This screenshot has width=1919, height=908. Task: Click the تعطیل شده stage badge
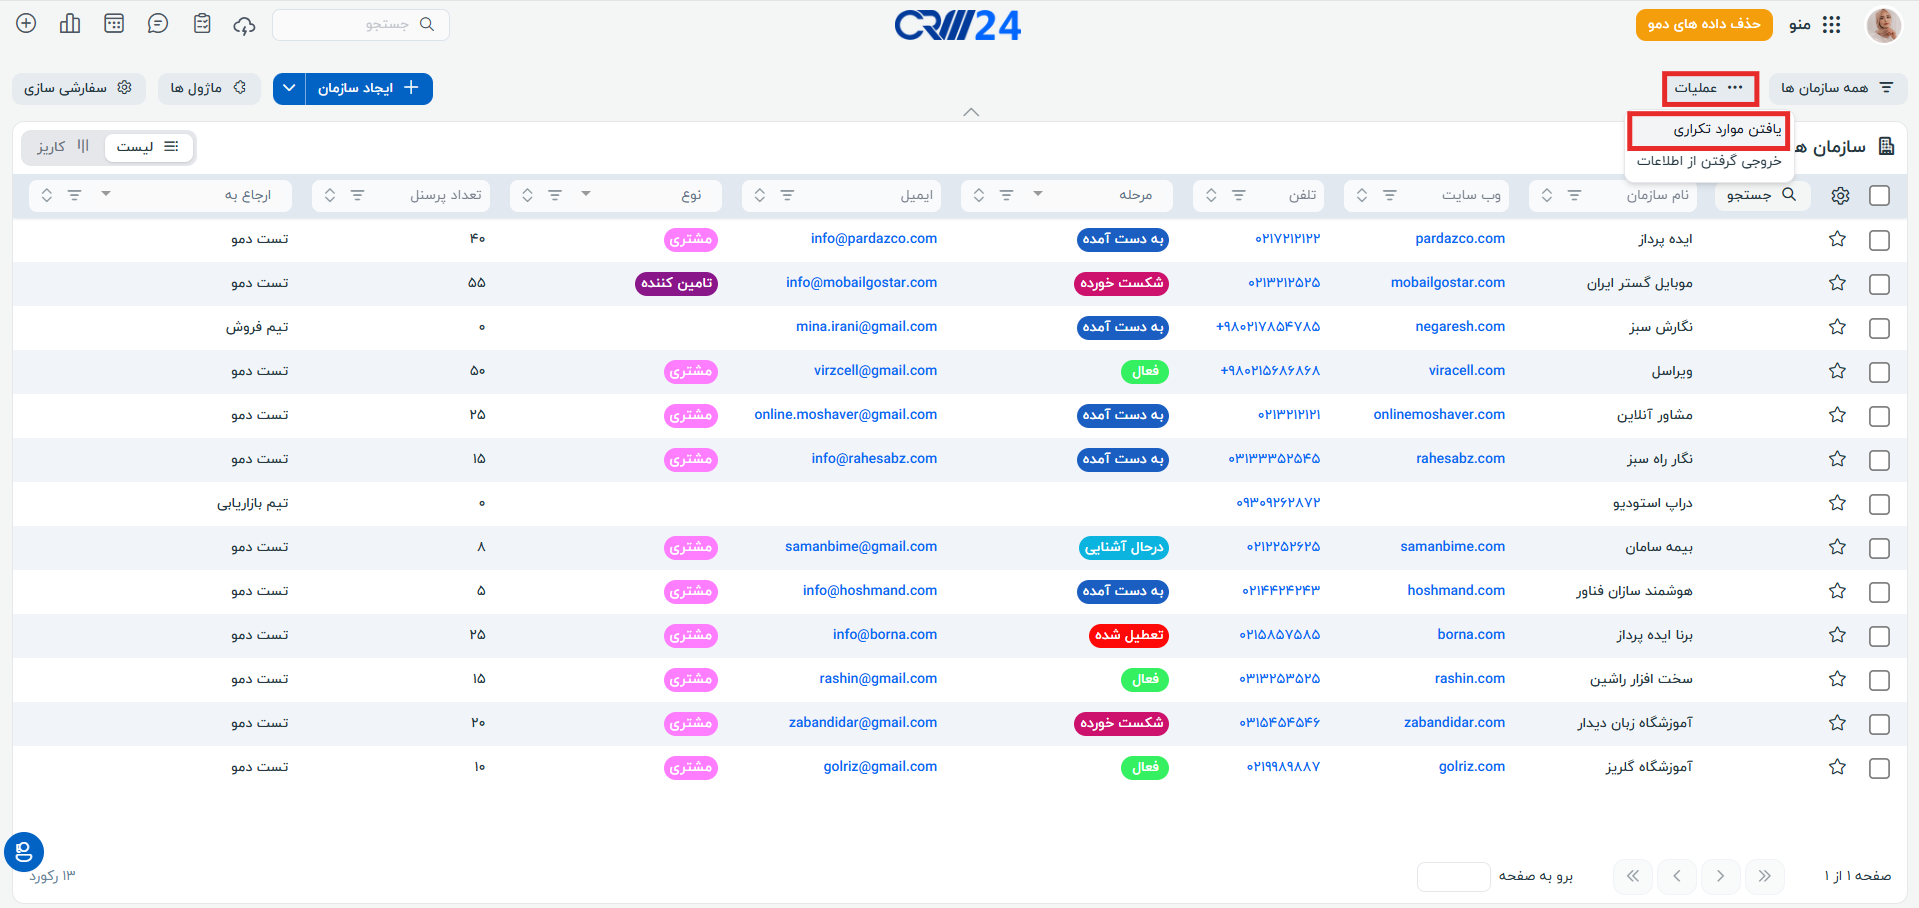(x=1129, y=635)
